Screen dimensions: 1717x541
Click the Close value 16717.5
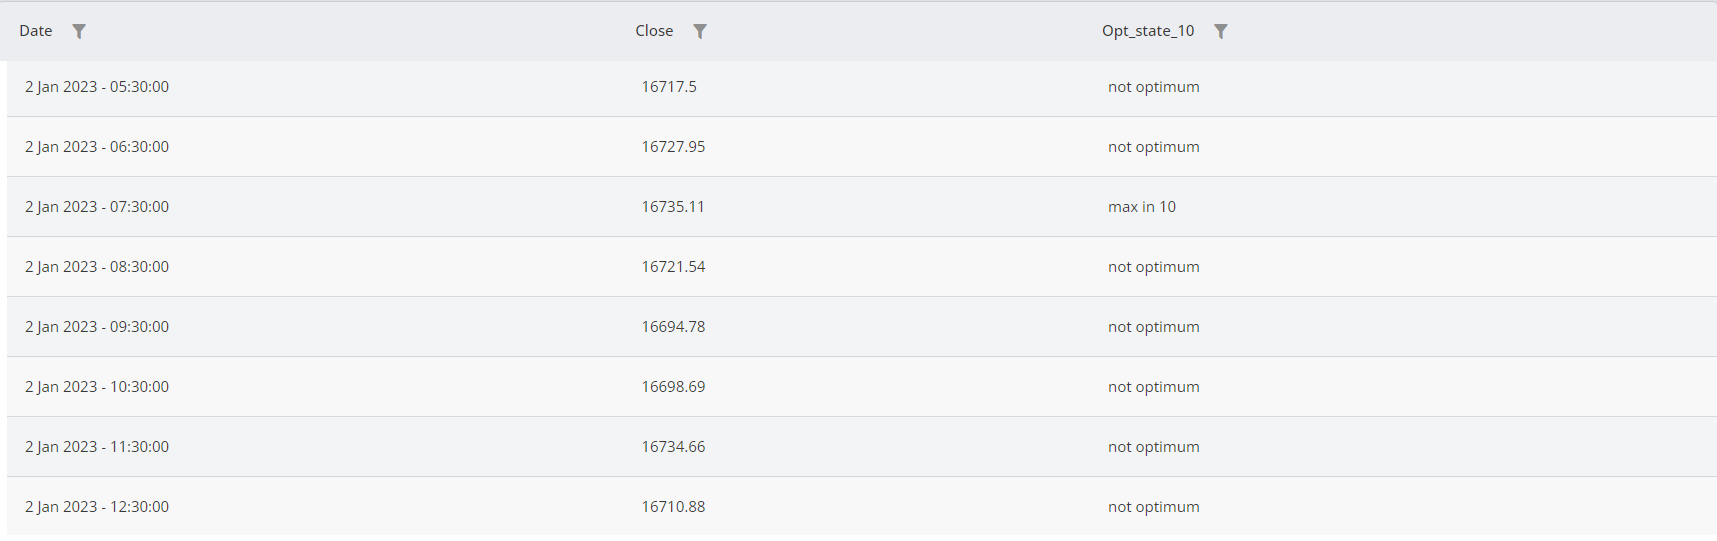tap(669, 87)
